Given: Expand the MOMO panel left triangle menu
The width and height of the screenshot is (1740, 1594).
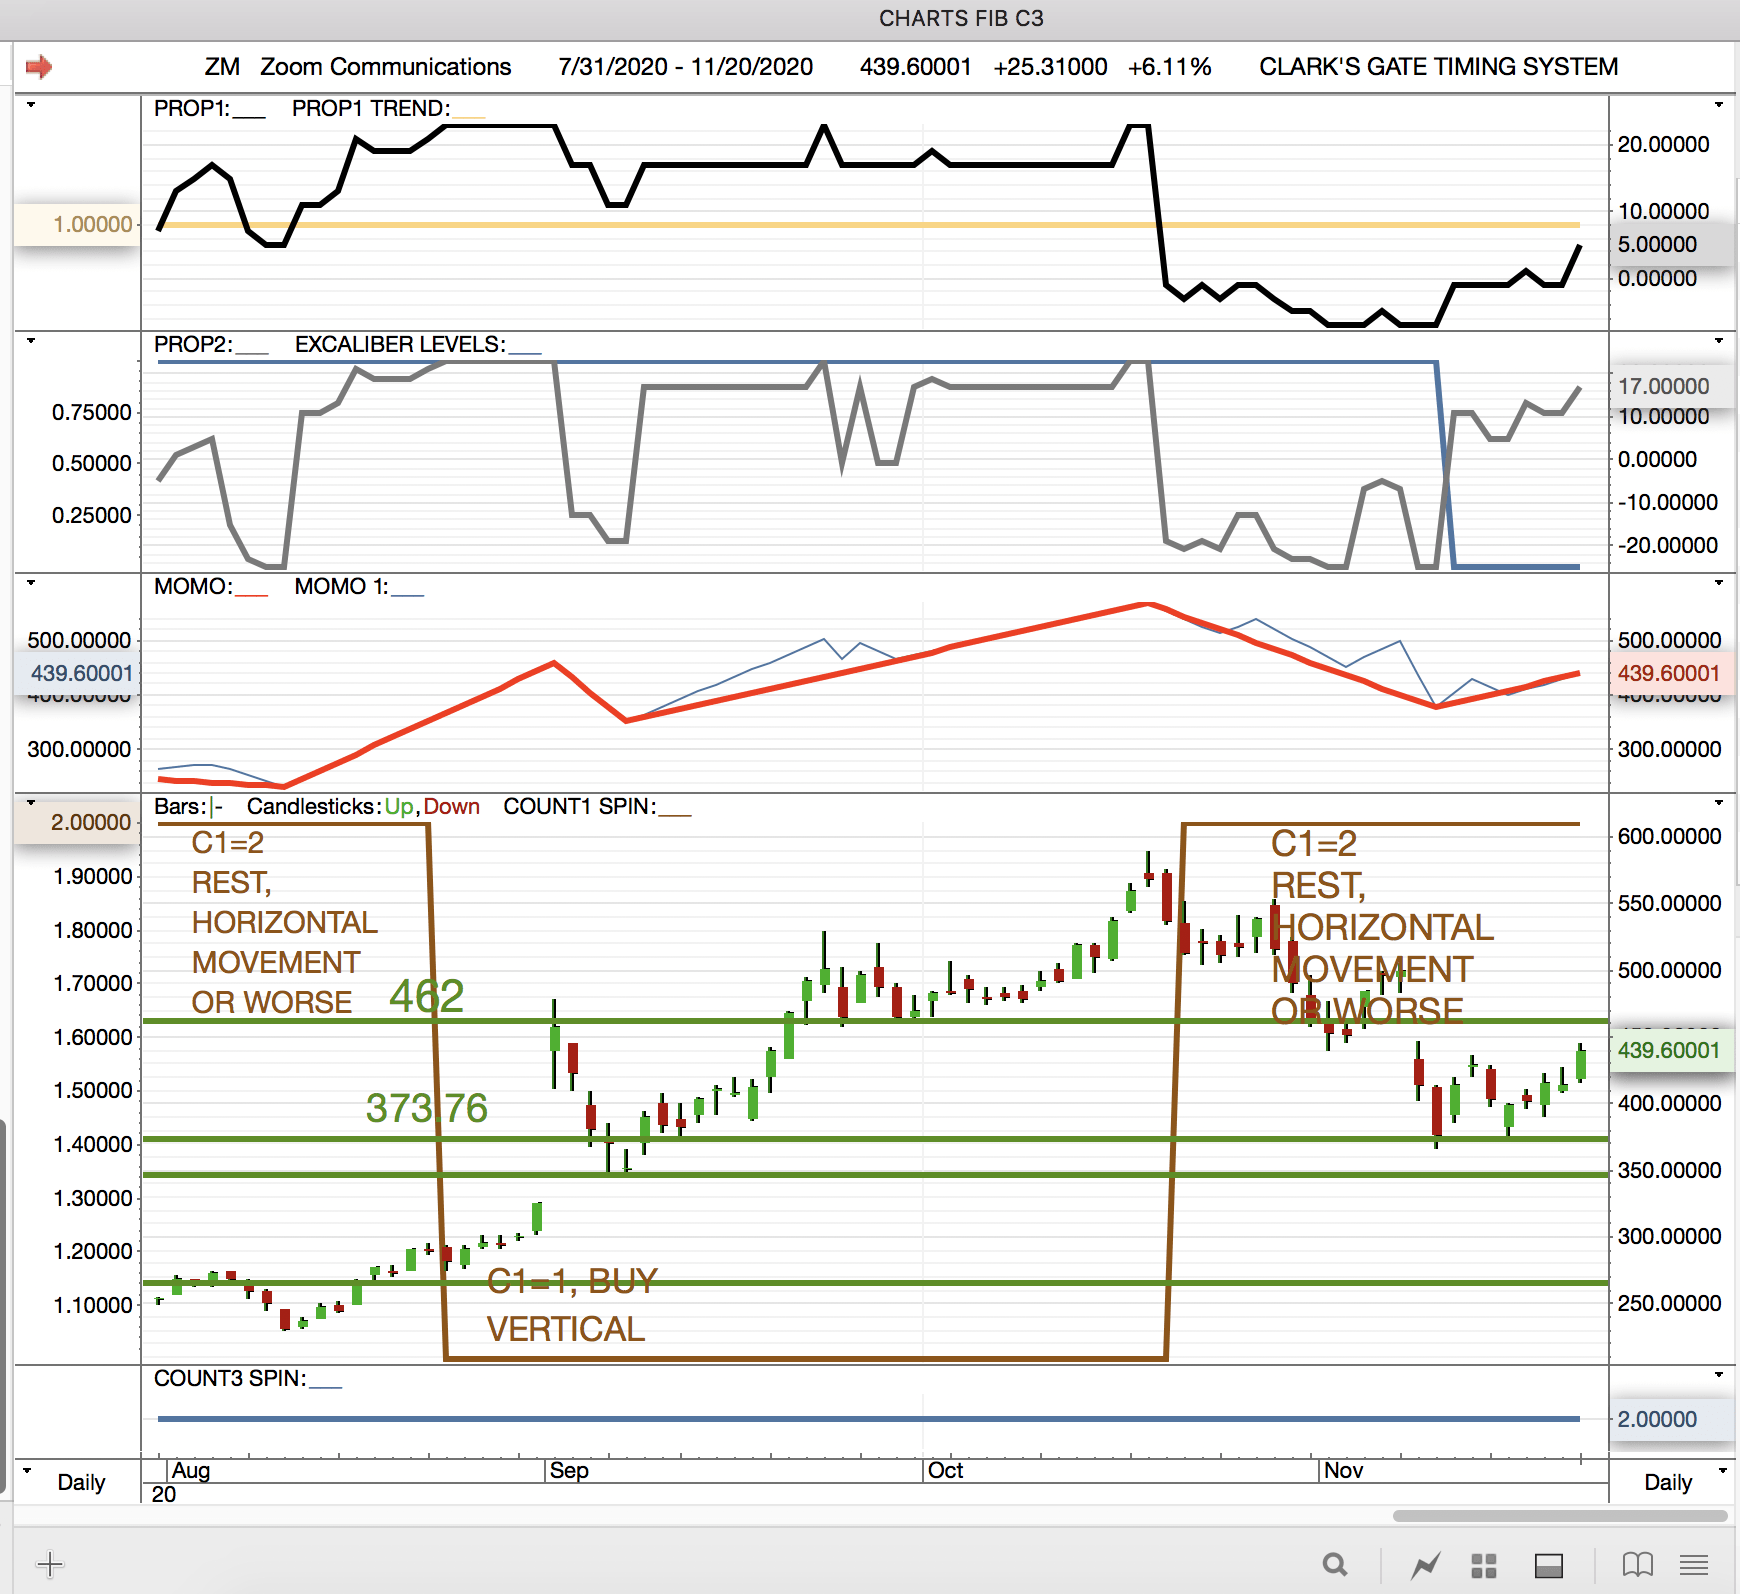Looking at the screenshot, I should pos(31,582).
